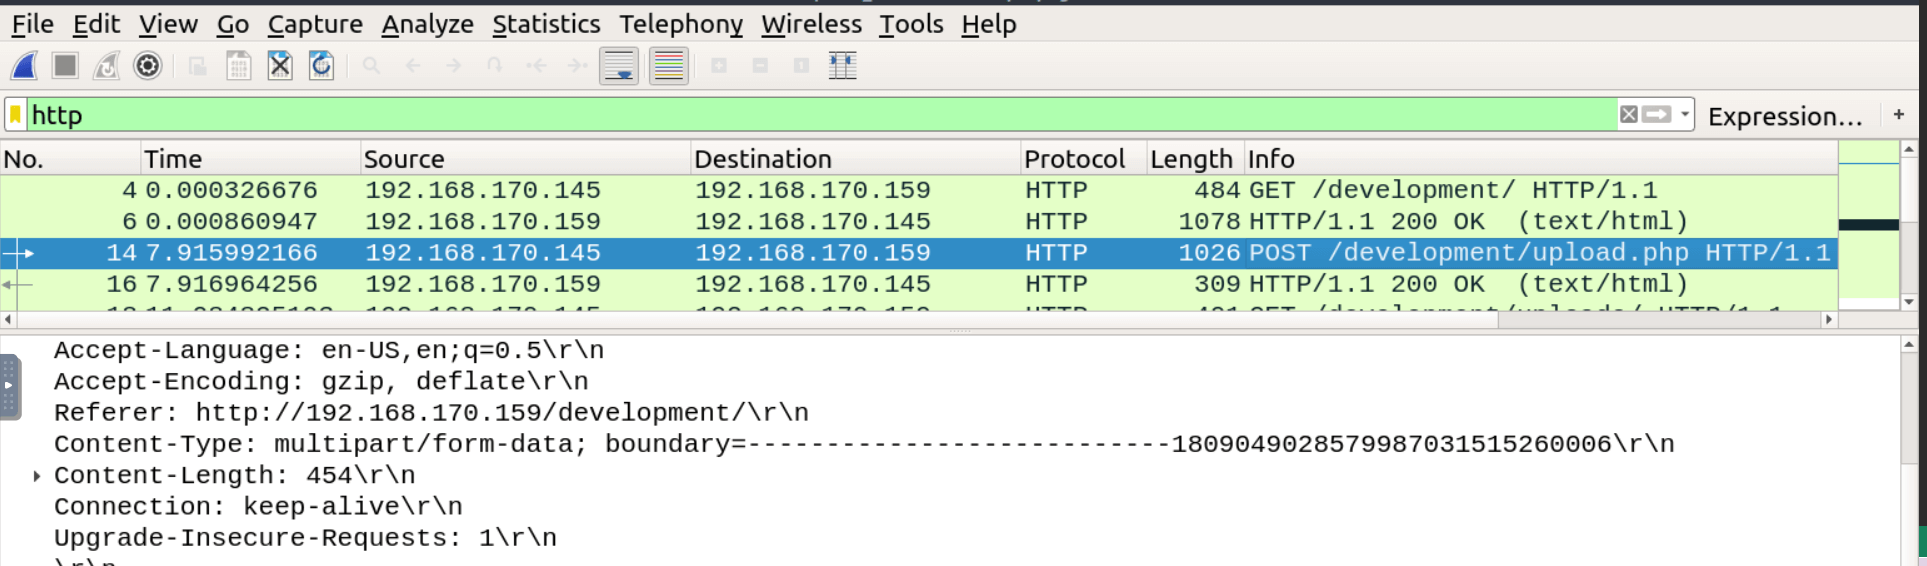1927x566 pixels.
Task: Open the recent display filters dropdown
Action: point(1685,115)
